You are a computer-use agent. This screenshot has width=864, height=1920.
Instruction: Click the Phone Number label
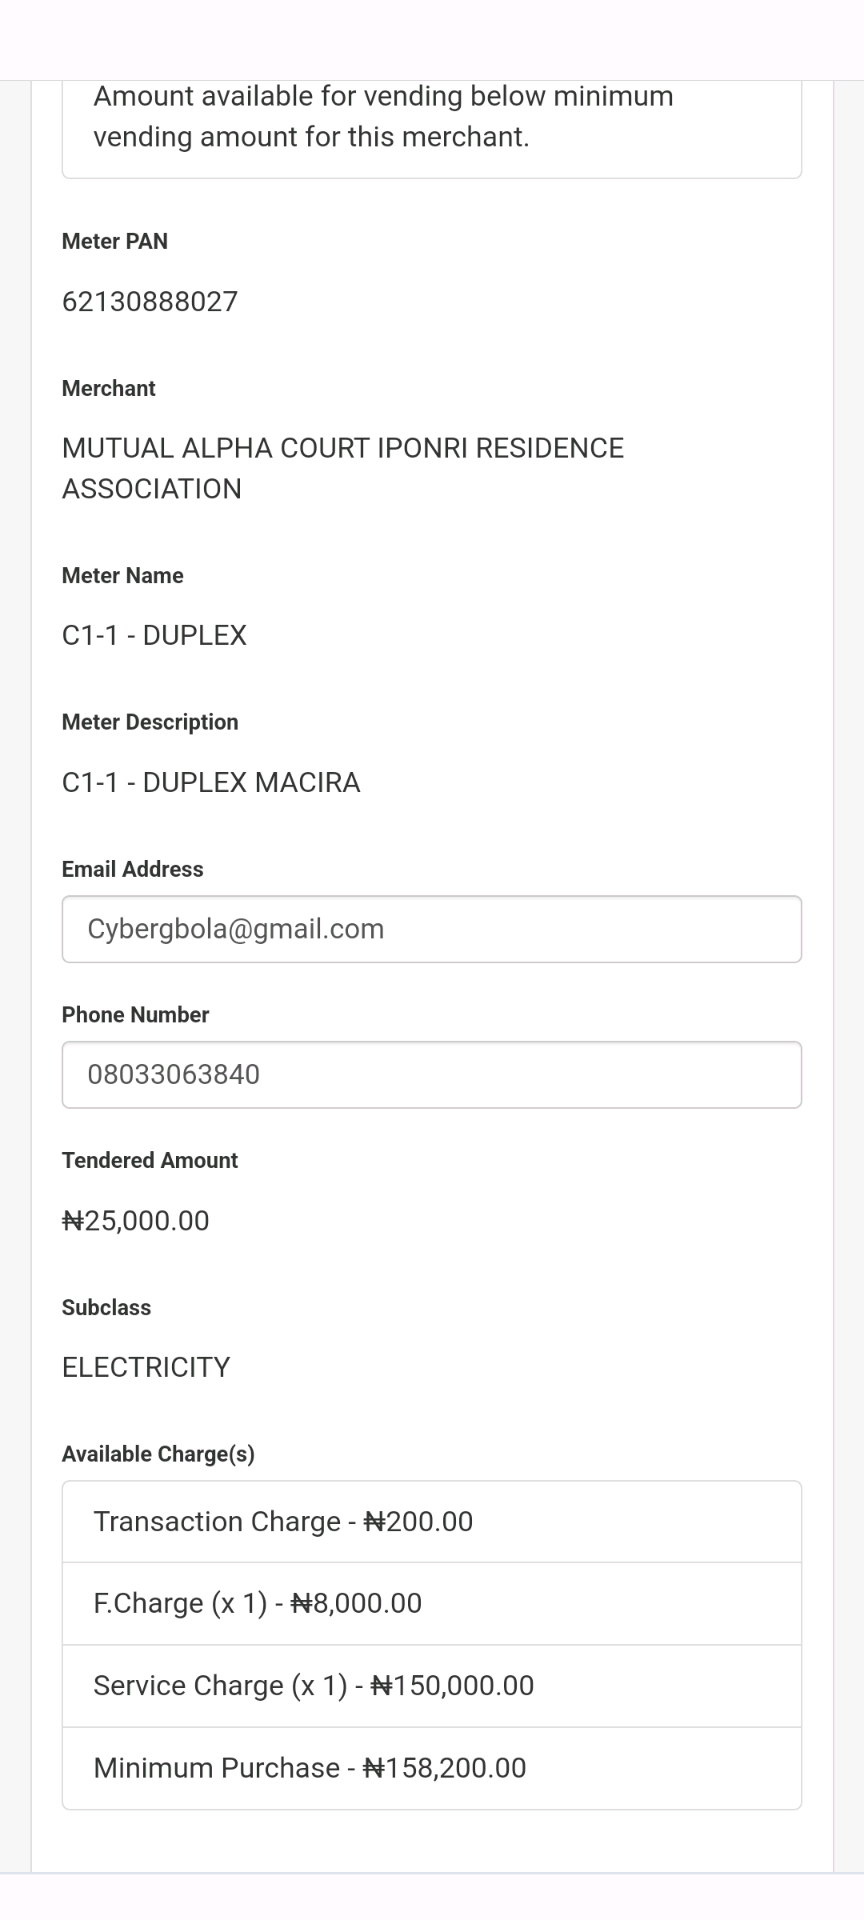coord(135,1015)
